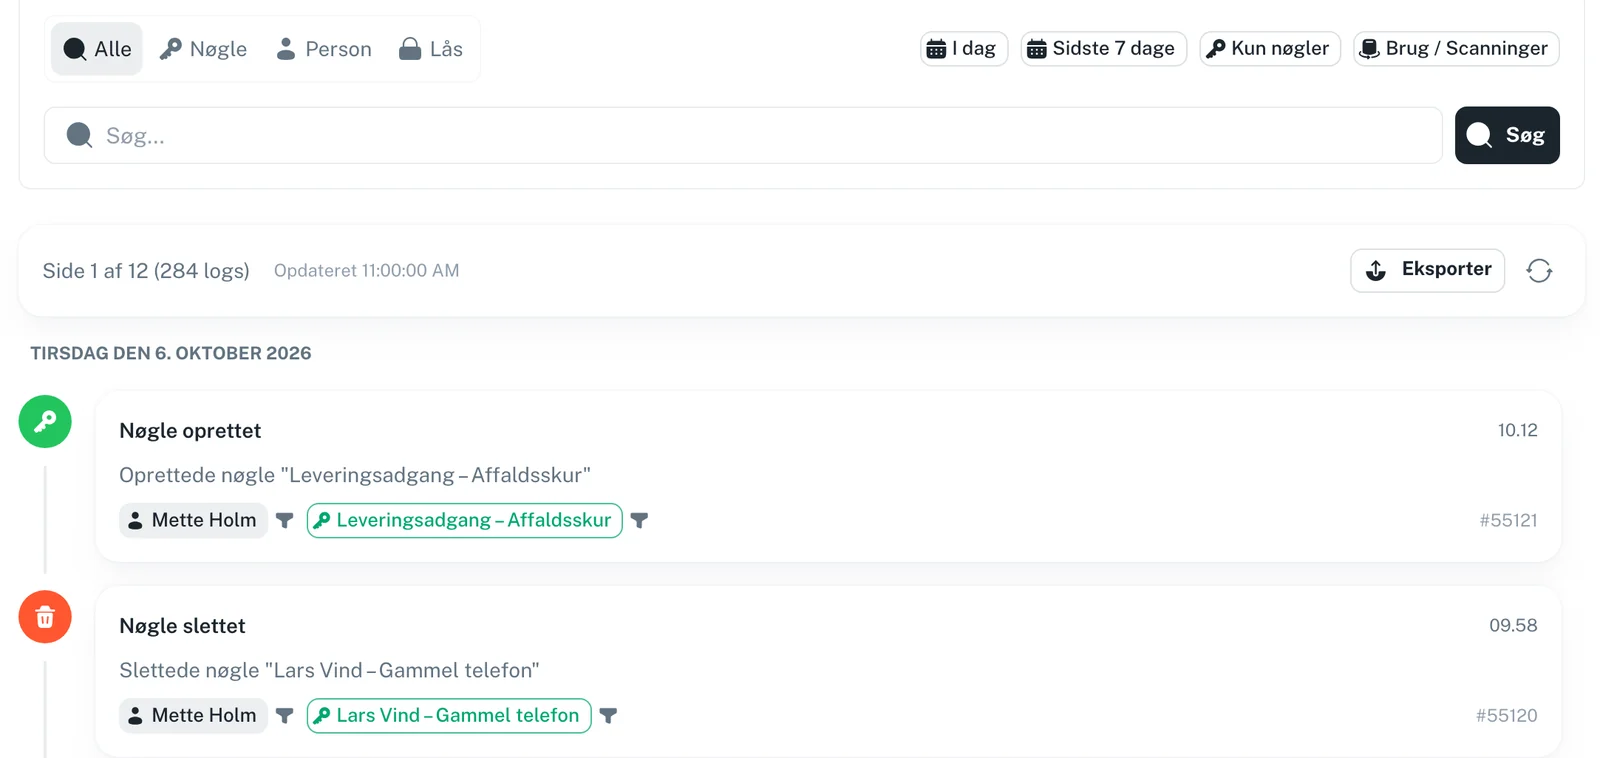The height and width of the screenshot is (758, 1600).
Task: Toggle Sidste 7 dage quick filter
Action: (x=1104, y=48)
